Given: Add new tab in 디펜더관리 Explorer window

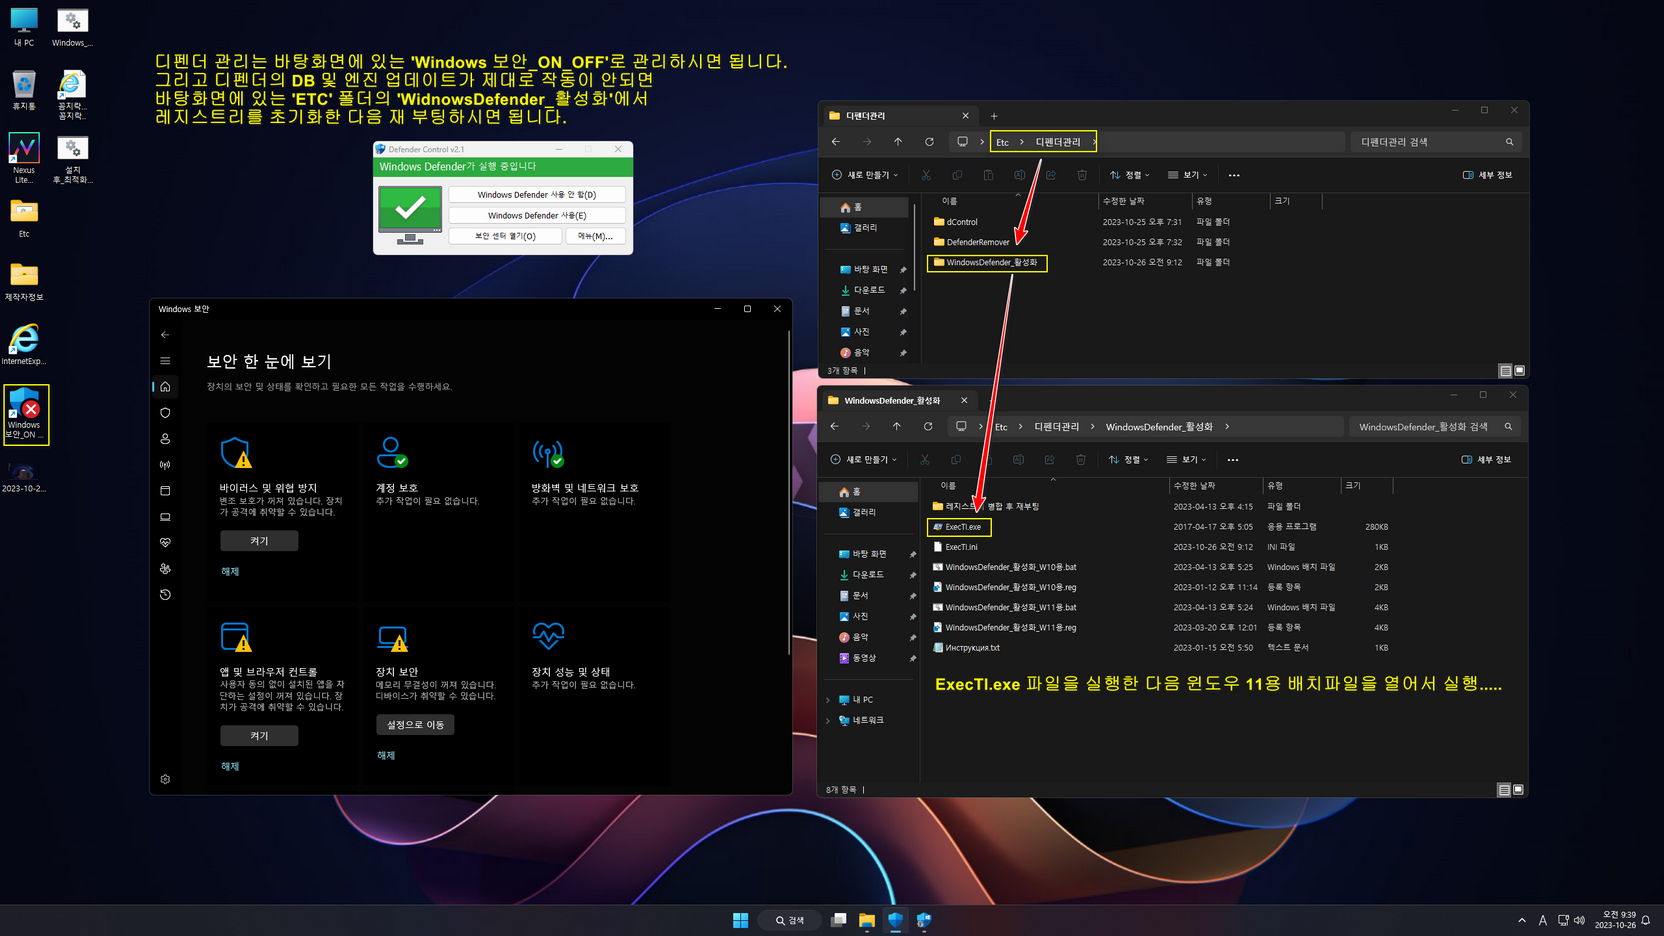Looking at the screenshot, I should [x=994, y=116].
